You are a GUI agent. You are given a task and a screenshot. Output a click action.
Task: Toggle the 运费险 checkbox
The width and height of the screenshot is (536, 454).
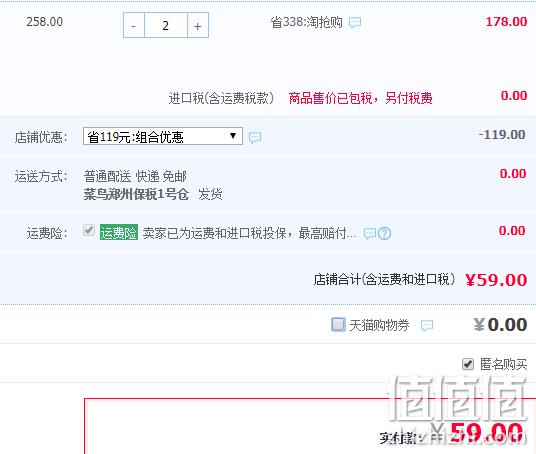(89, 230)
